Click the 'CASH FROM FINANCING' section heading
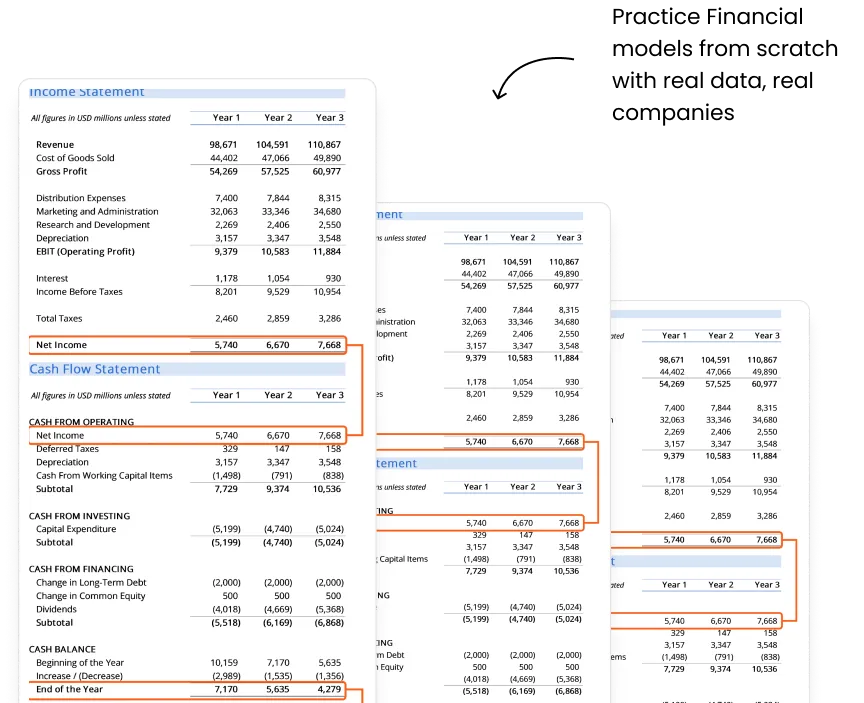This screenshot has height=703, width=864. [81, 569]
